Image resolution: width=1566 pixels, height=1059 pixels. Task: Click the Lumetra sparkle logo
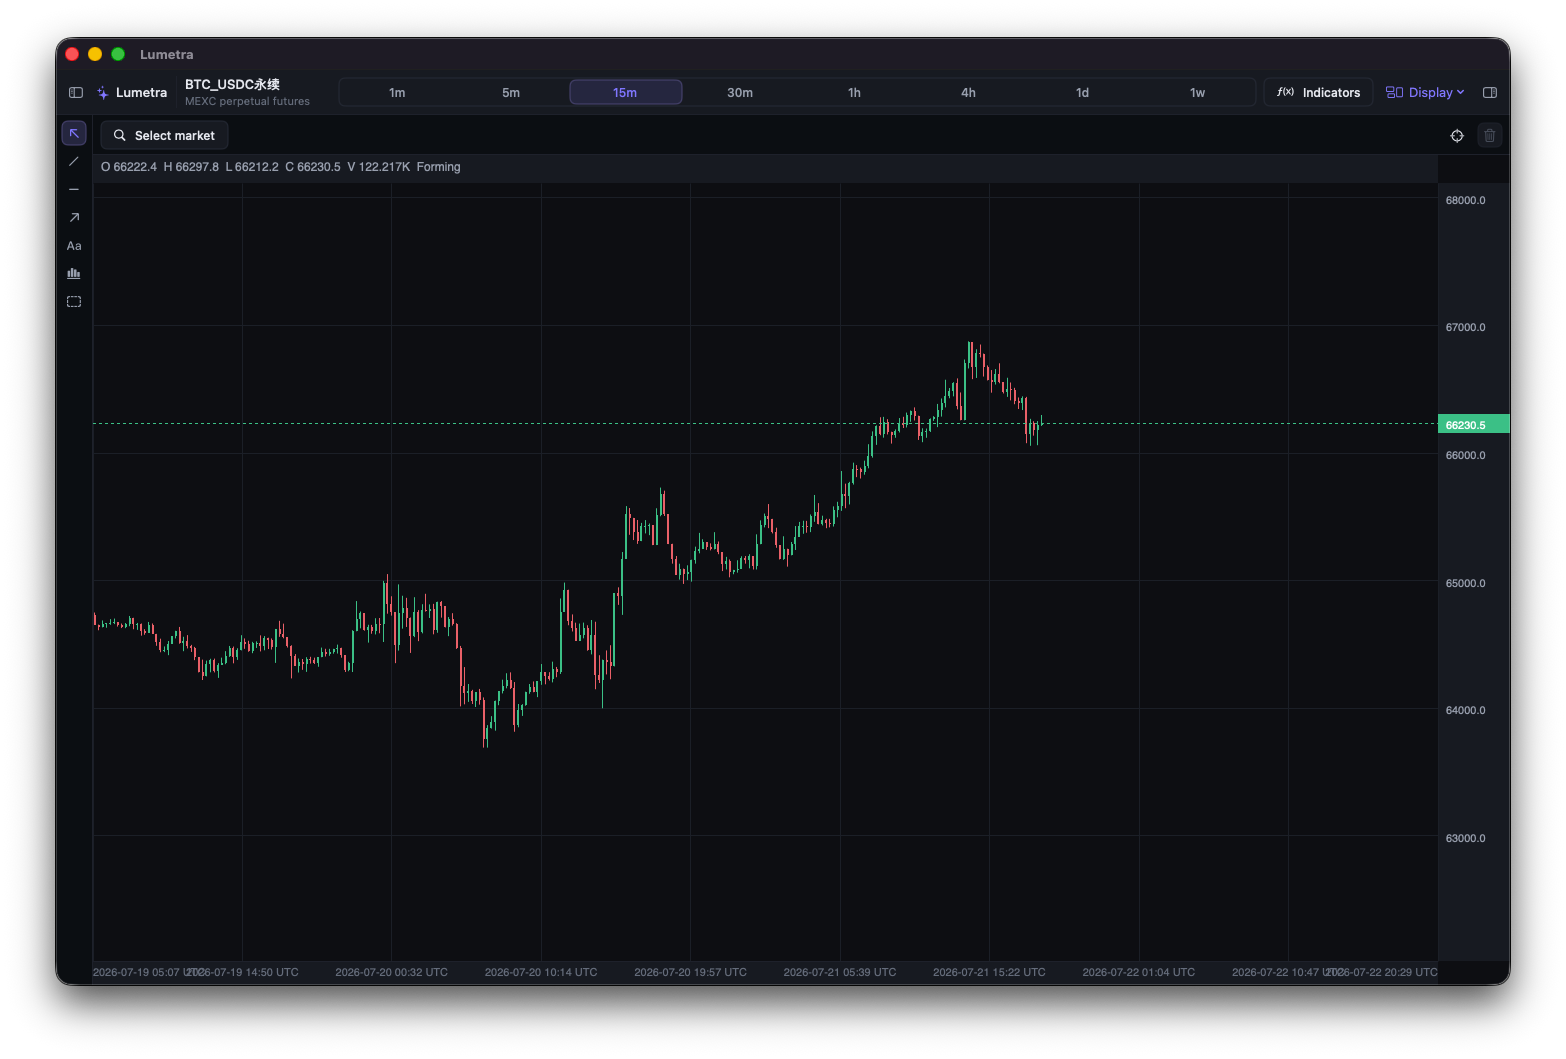(x=103, y=93)
